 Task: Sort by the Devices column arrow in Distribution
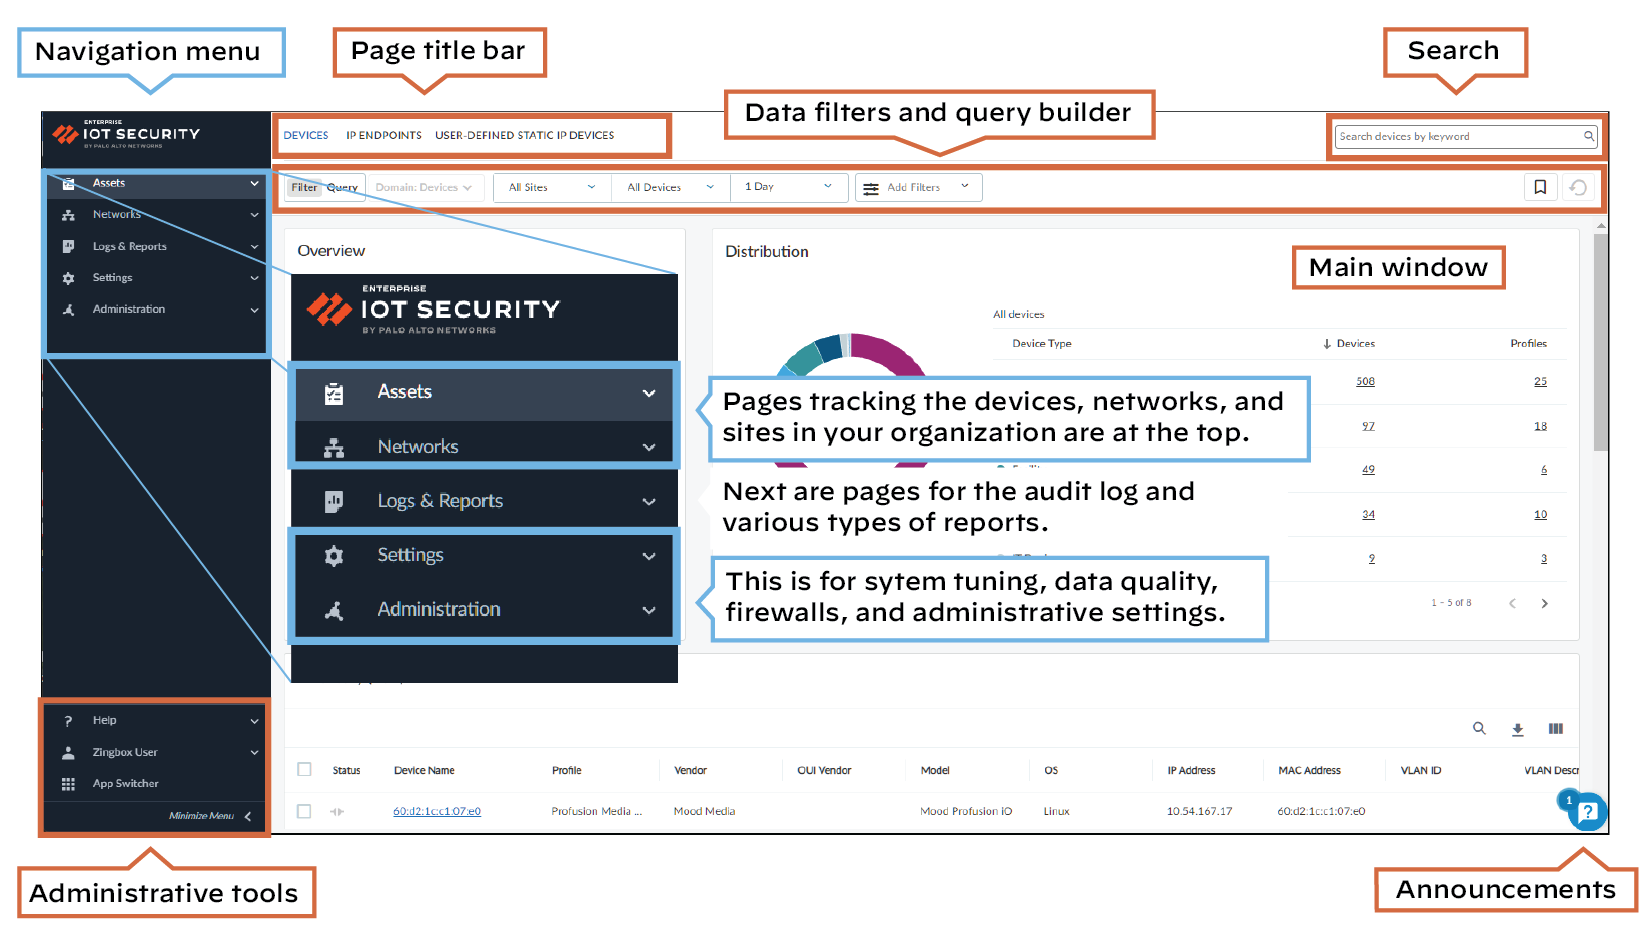pos(1327,344)
